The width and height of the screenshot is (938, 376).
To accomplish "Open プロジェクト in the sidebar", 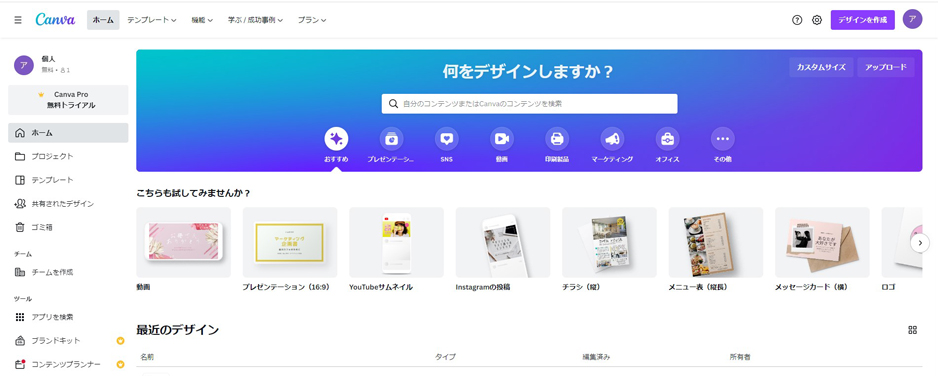I will 68,156.
